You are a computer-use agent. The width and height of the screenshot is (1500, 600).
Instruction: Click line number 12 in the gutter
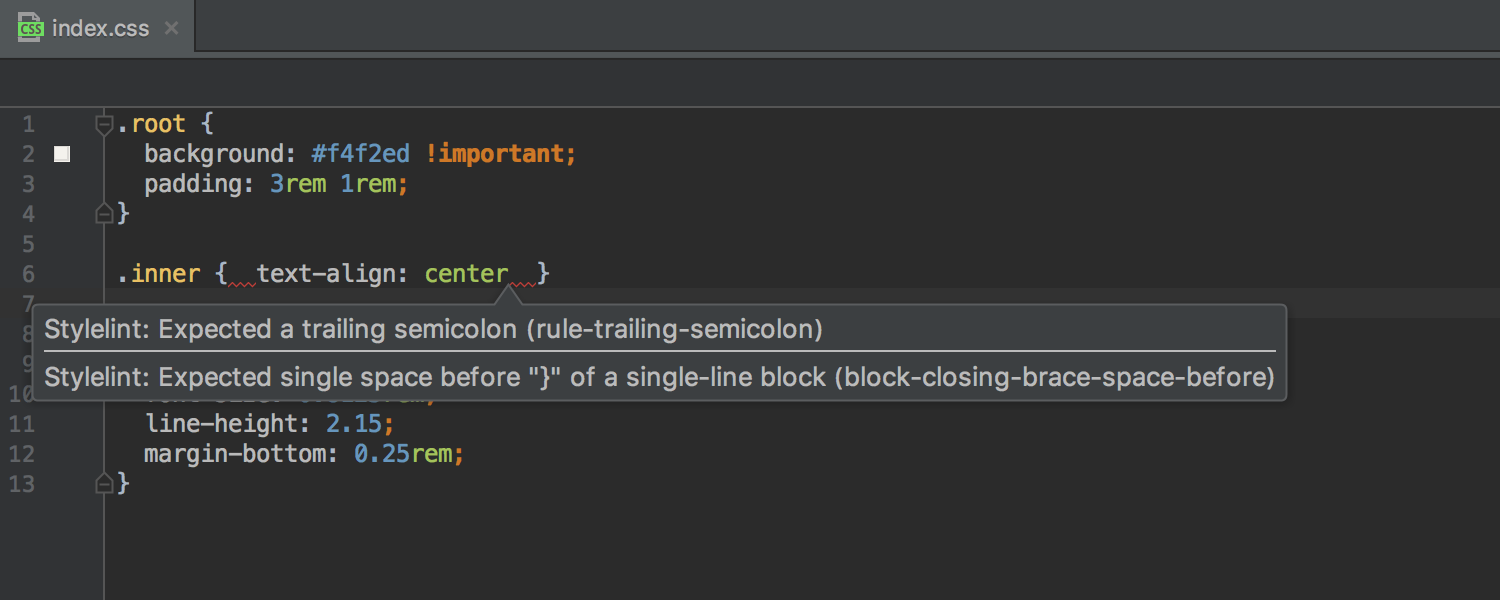pyautogui.click(x=22, y=454)
